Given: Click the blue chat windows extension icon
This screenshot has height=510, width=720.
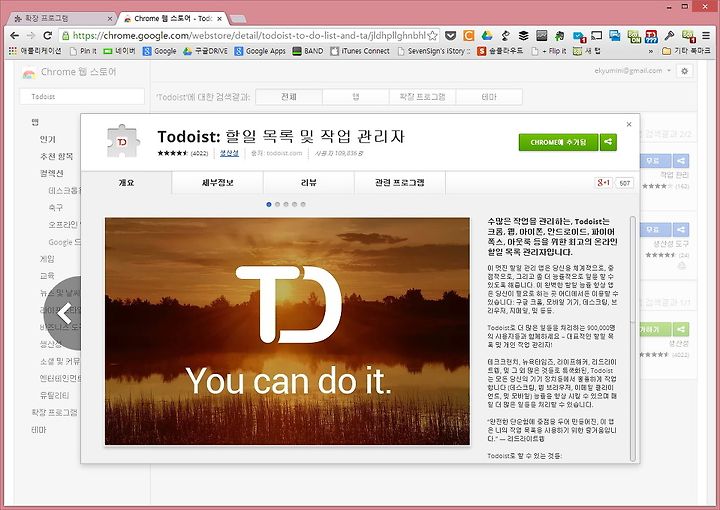Looking at the screenshot, I should (x=614, y=35).
